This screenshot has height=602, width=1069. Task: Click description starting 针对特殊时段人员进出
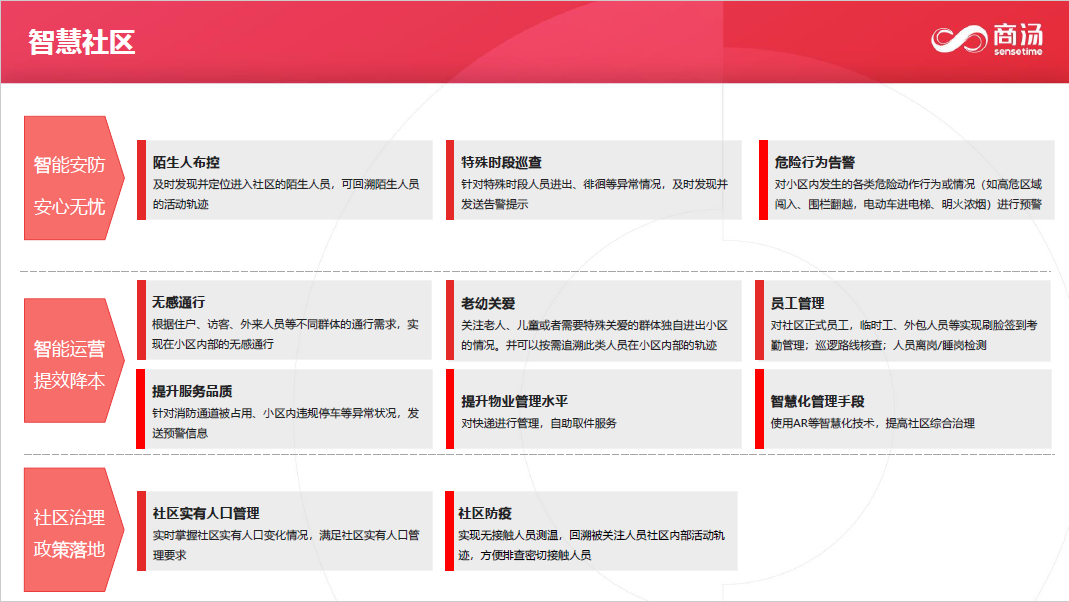click(594, 194)
